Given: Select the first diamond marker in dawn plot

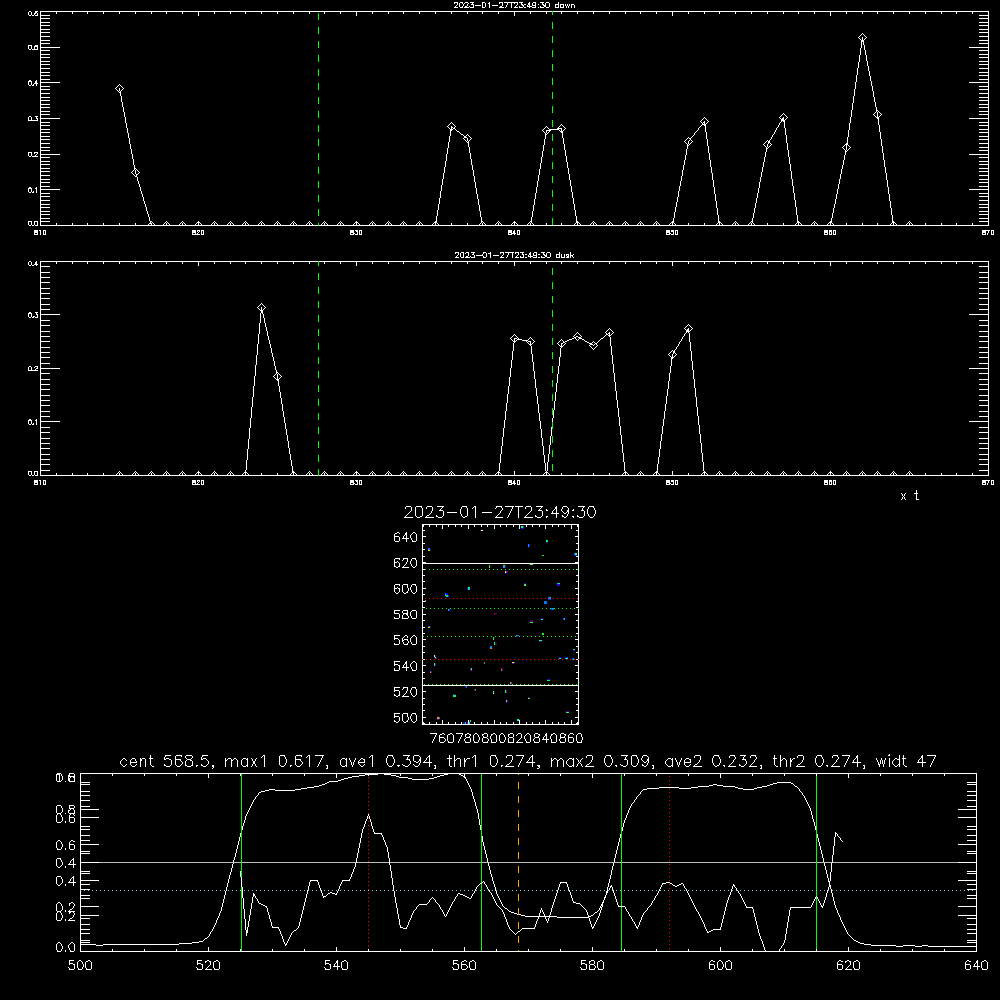Looking at the screenshot, I should [x=119, y=89].
